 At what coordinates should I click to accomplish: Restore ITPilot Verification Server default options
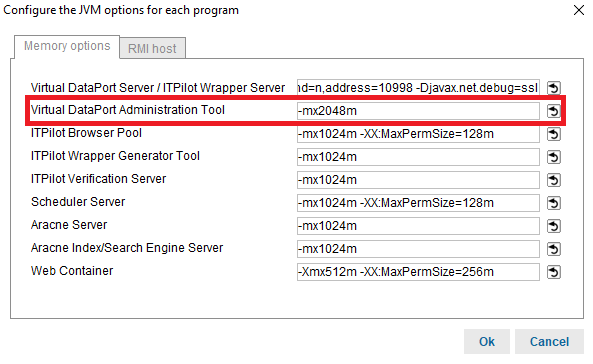[553, 180]
